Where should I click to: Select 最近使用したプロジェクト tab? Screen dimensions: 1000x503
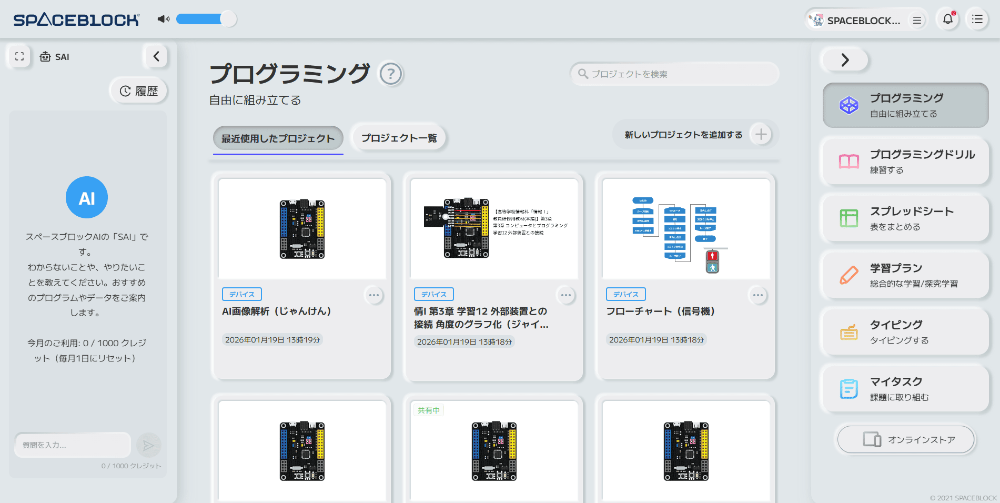278,138
